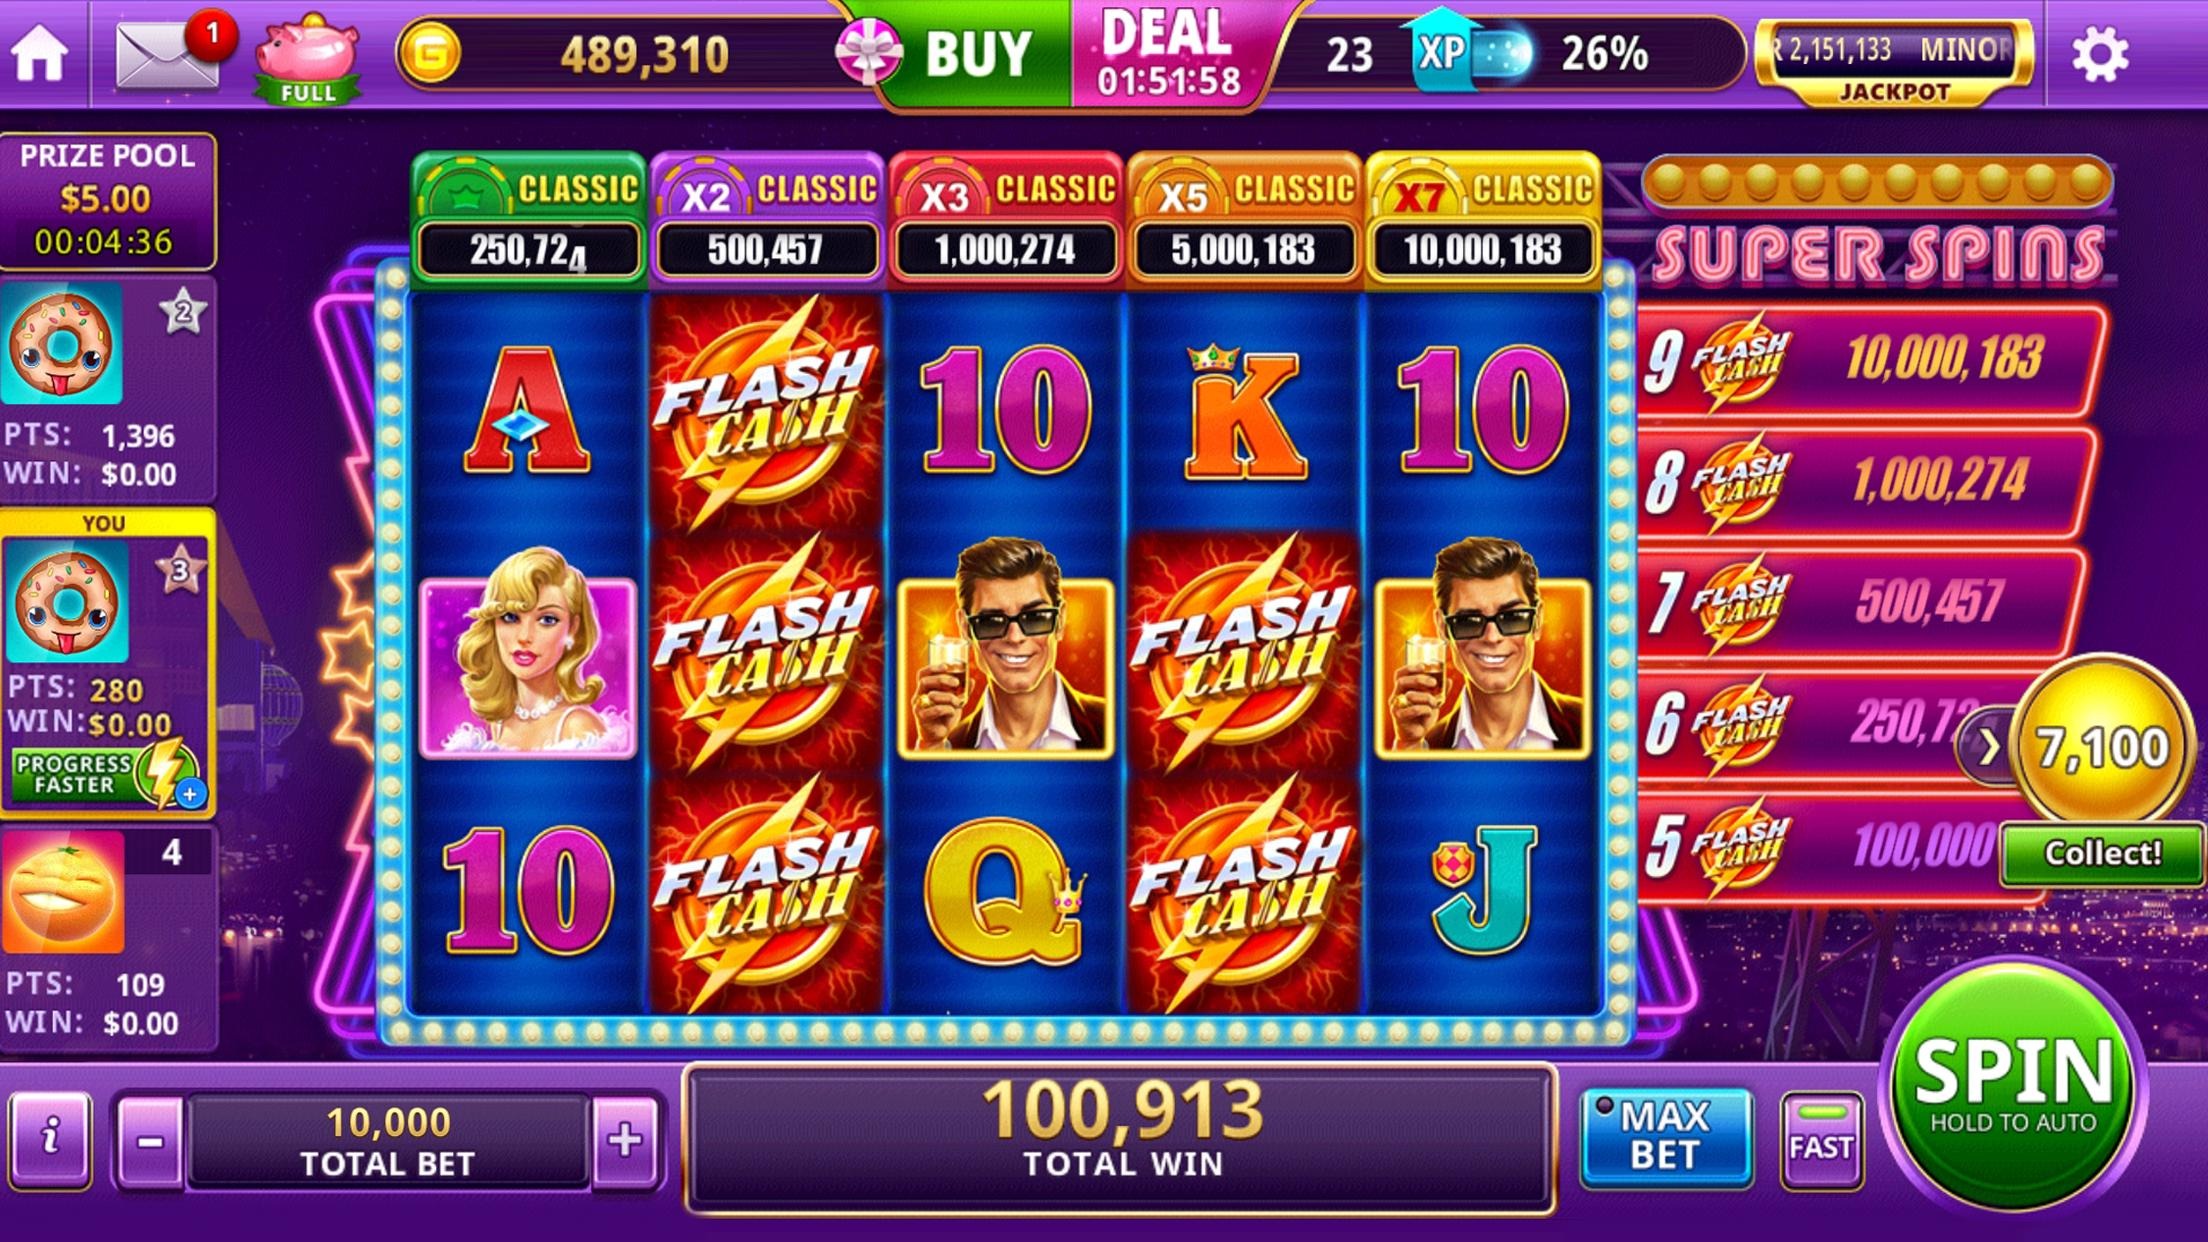Tap the Progress Faster lightning boost
The height and width of the screenshot is (1242, 2208).
coord(105,774)
